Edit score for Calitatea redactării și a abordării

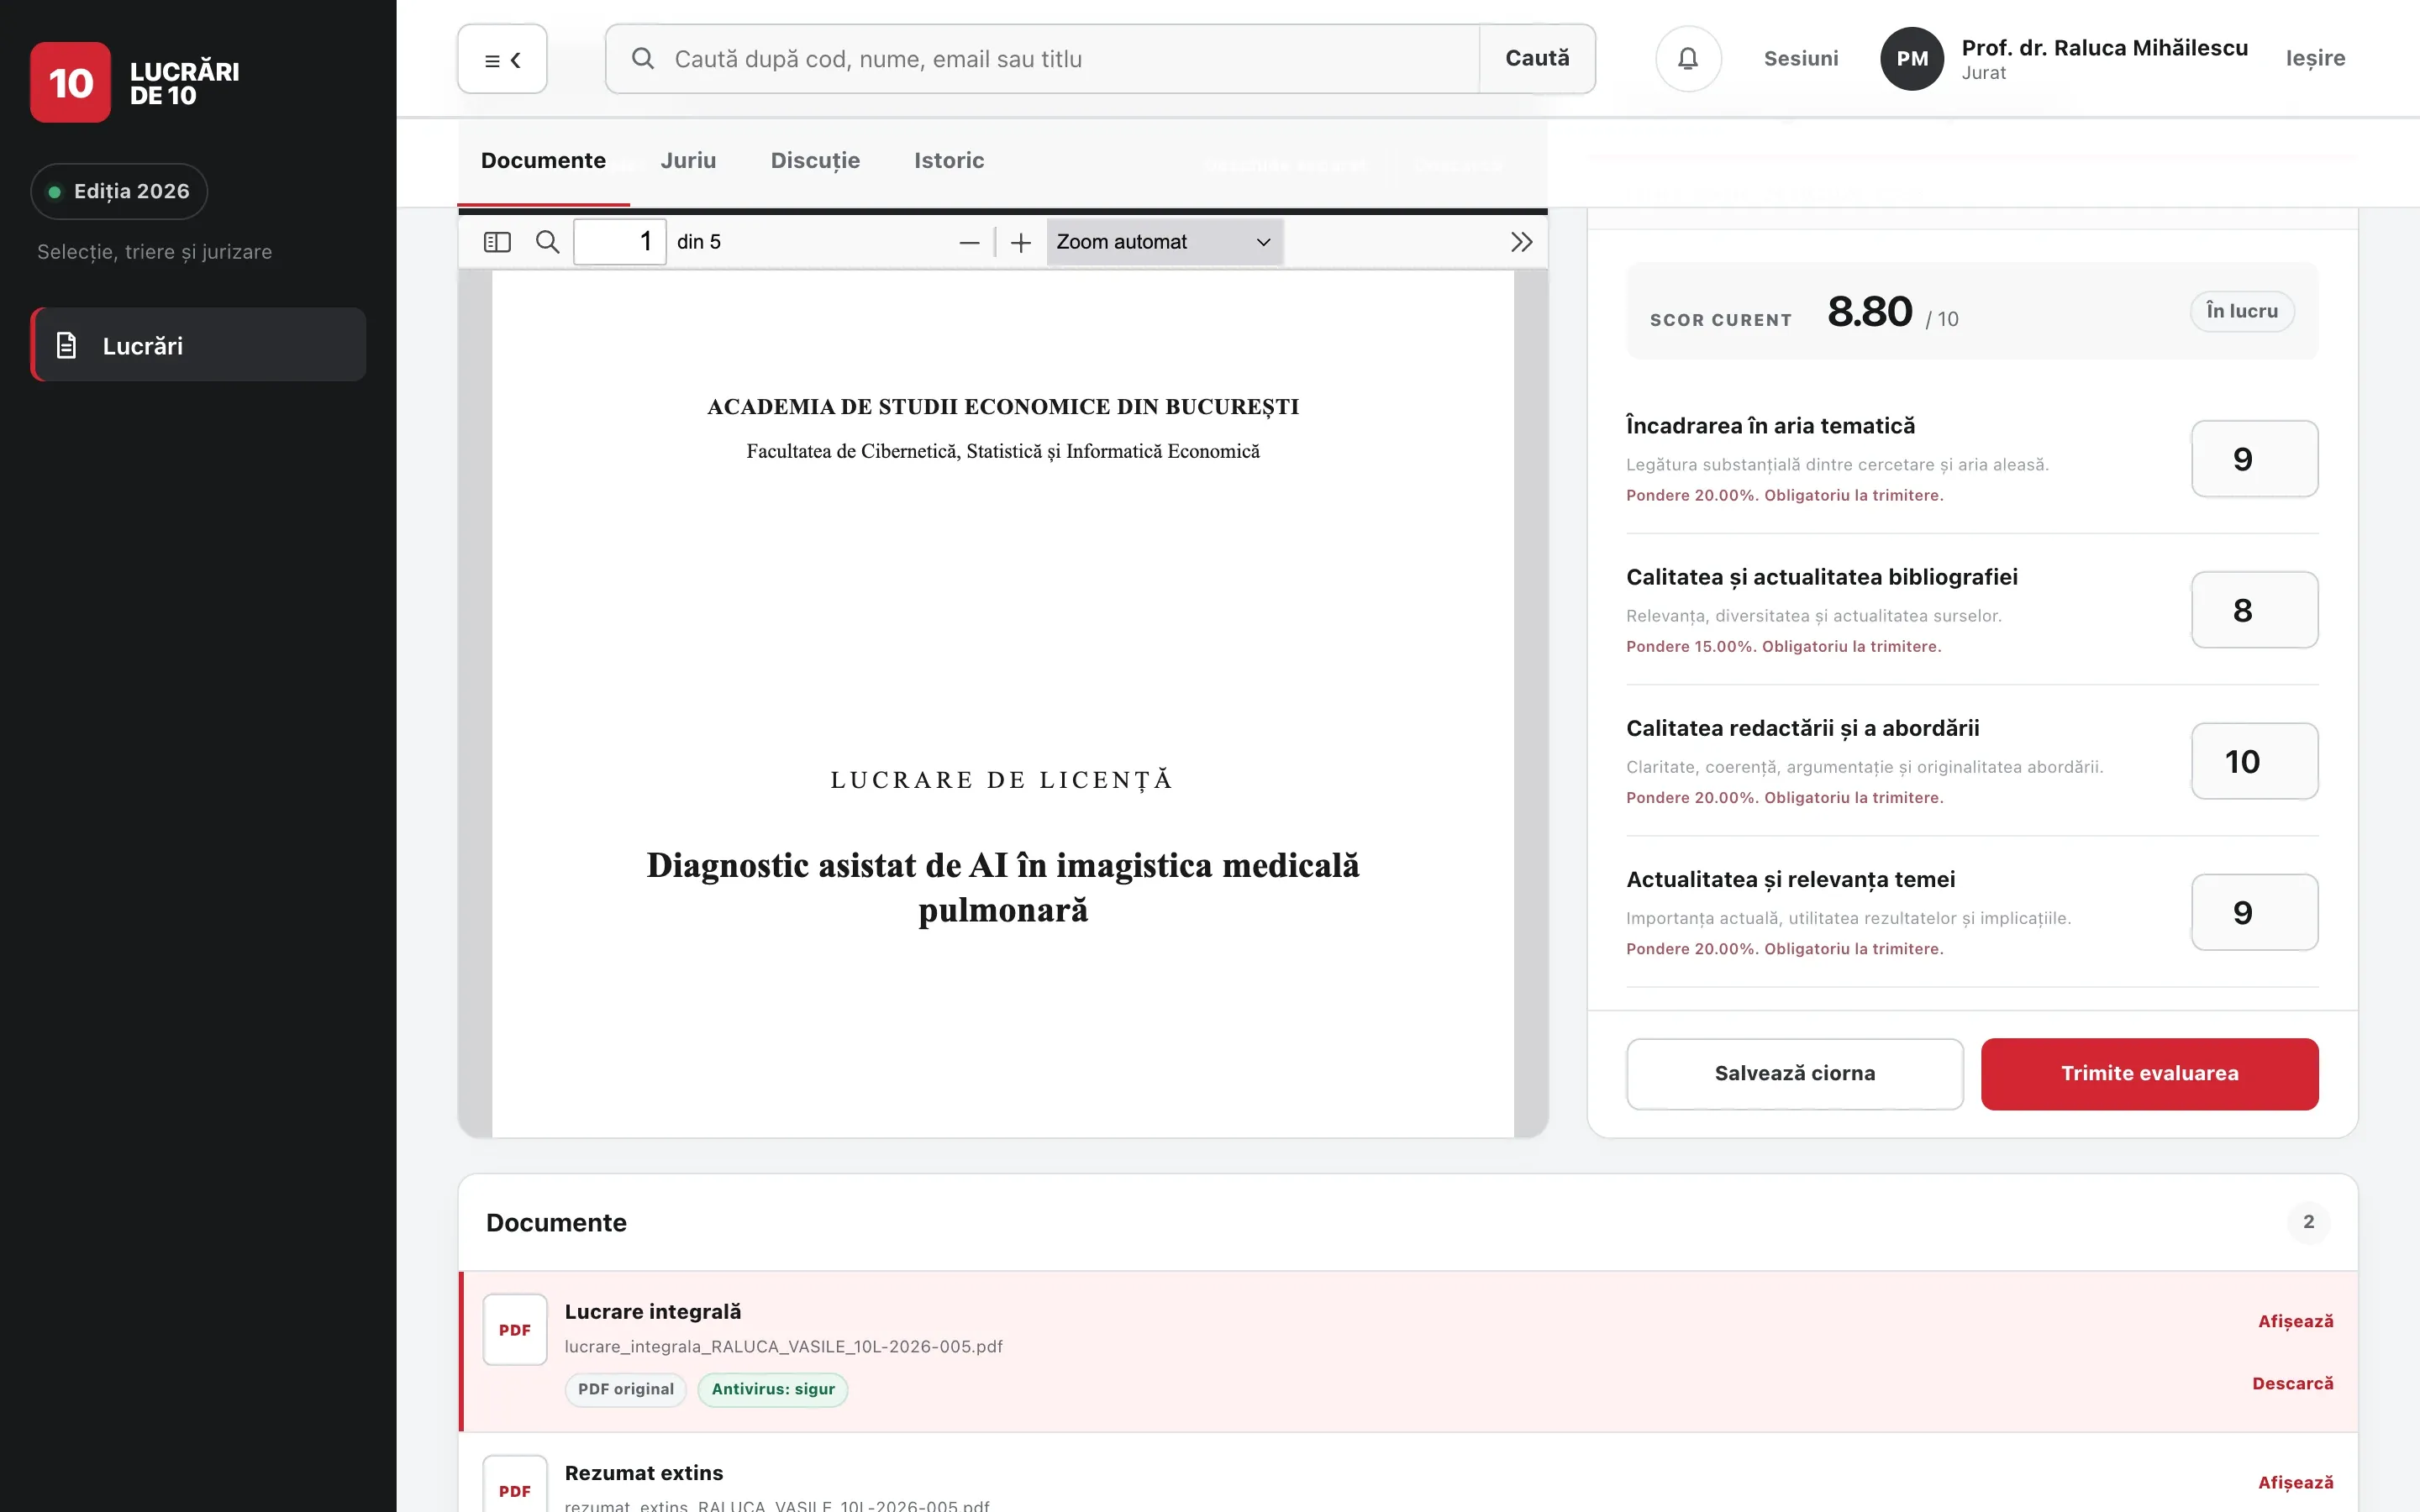pos(2254,760)
